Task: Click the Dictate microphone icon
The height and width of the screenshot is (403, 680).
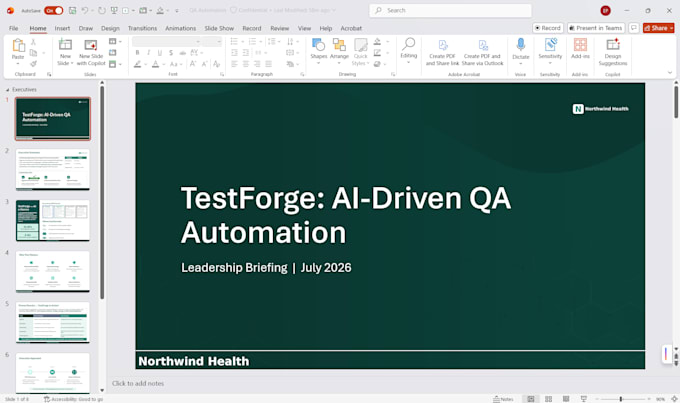Action: (521, 45)
